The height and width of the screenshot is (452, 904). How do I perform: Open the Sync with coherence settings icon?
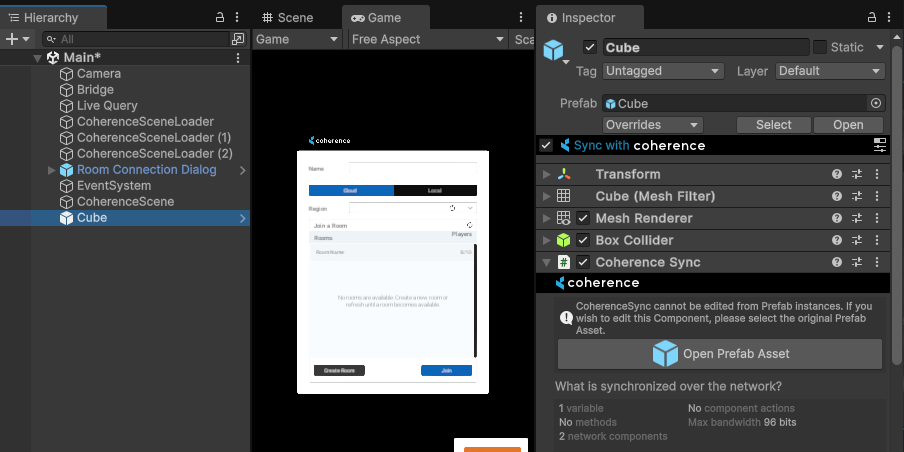coord(880,145)
